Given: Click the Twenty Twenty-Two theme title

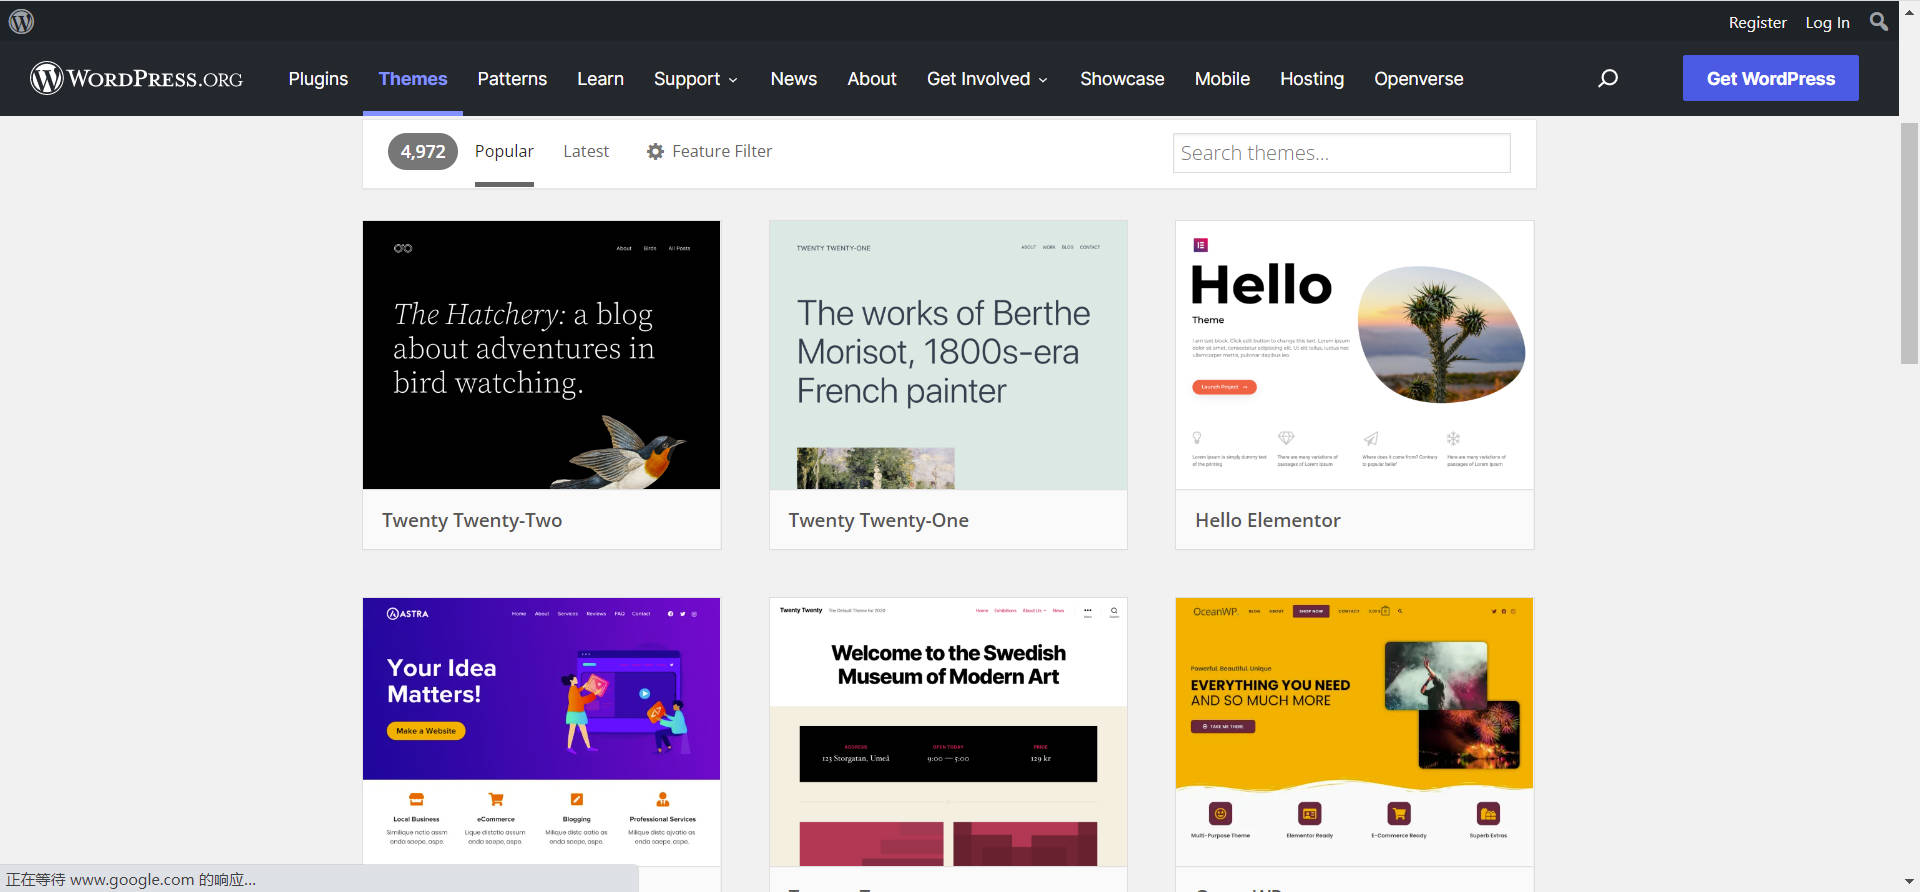Looking at the screenshot, I should pyautogui.click(x=472, y=520).
